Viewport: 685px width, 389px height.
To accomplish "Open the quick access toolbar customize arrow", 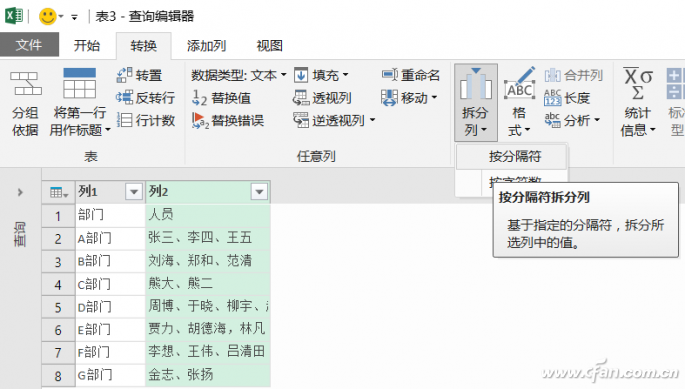I will (75, 17).
